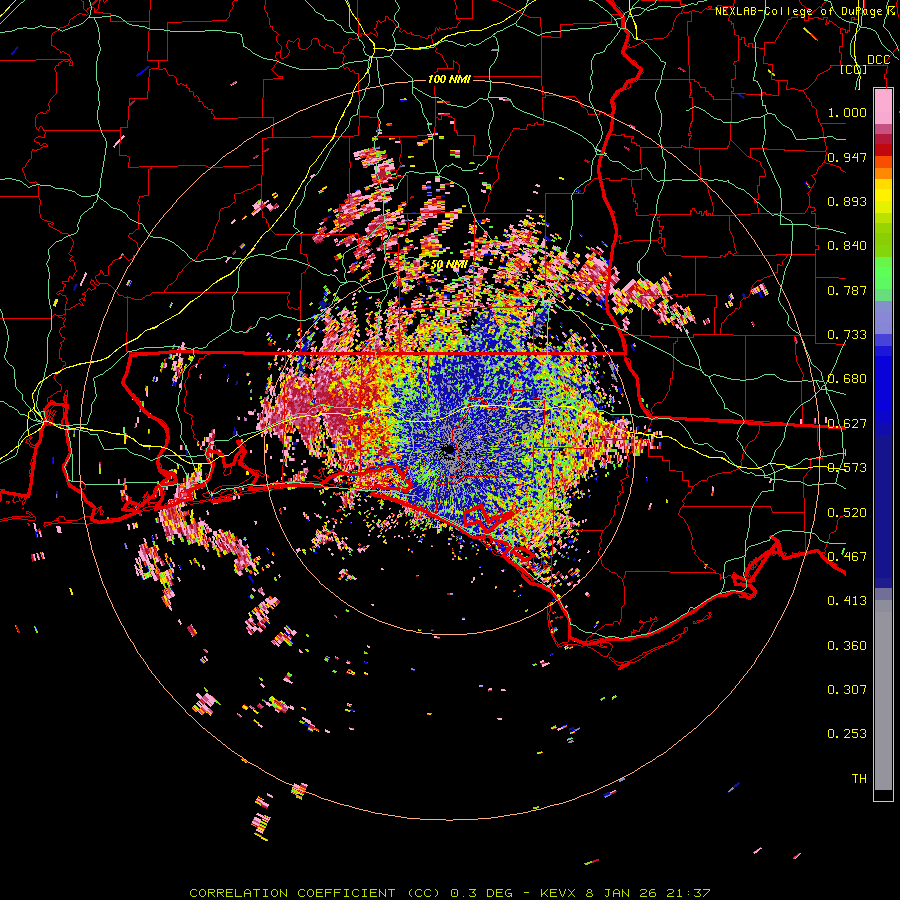Viewport: 900px width, 900px height.
Task: Click the 0.680 scale value
Action: 847,379
